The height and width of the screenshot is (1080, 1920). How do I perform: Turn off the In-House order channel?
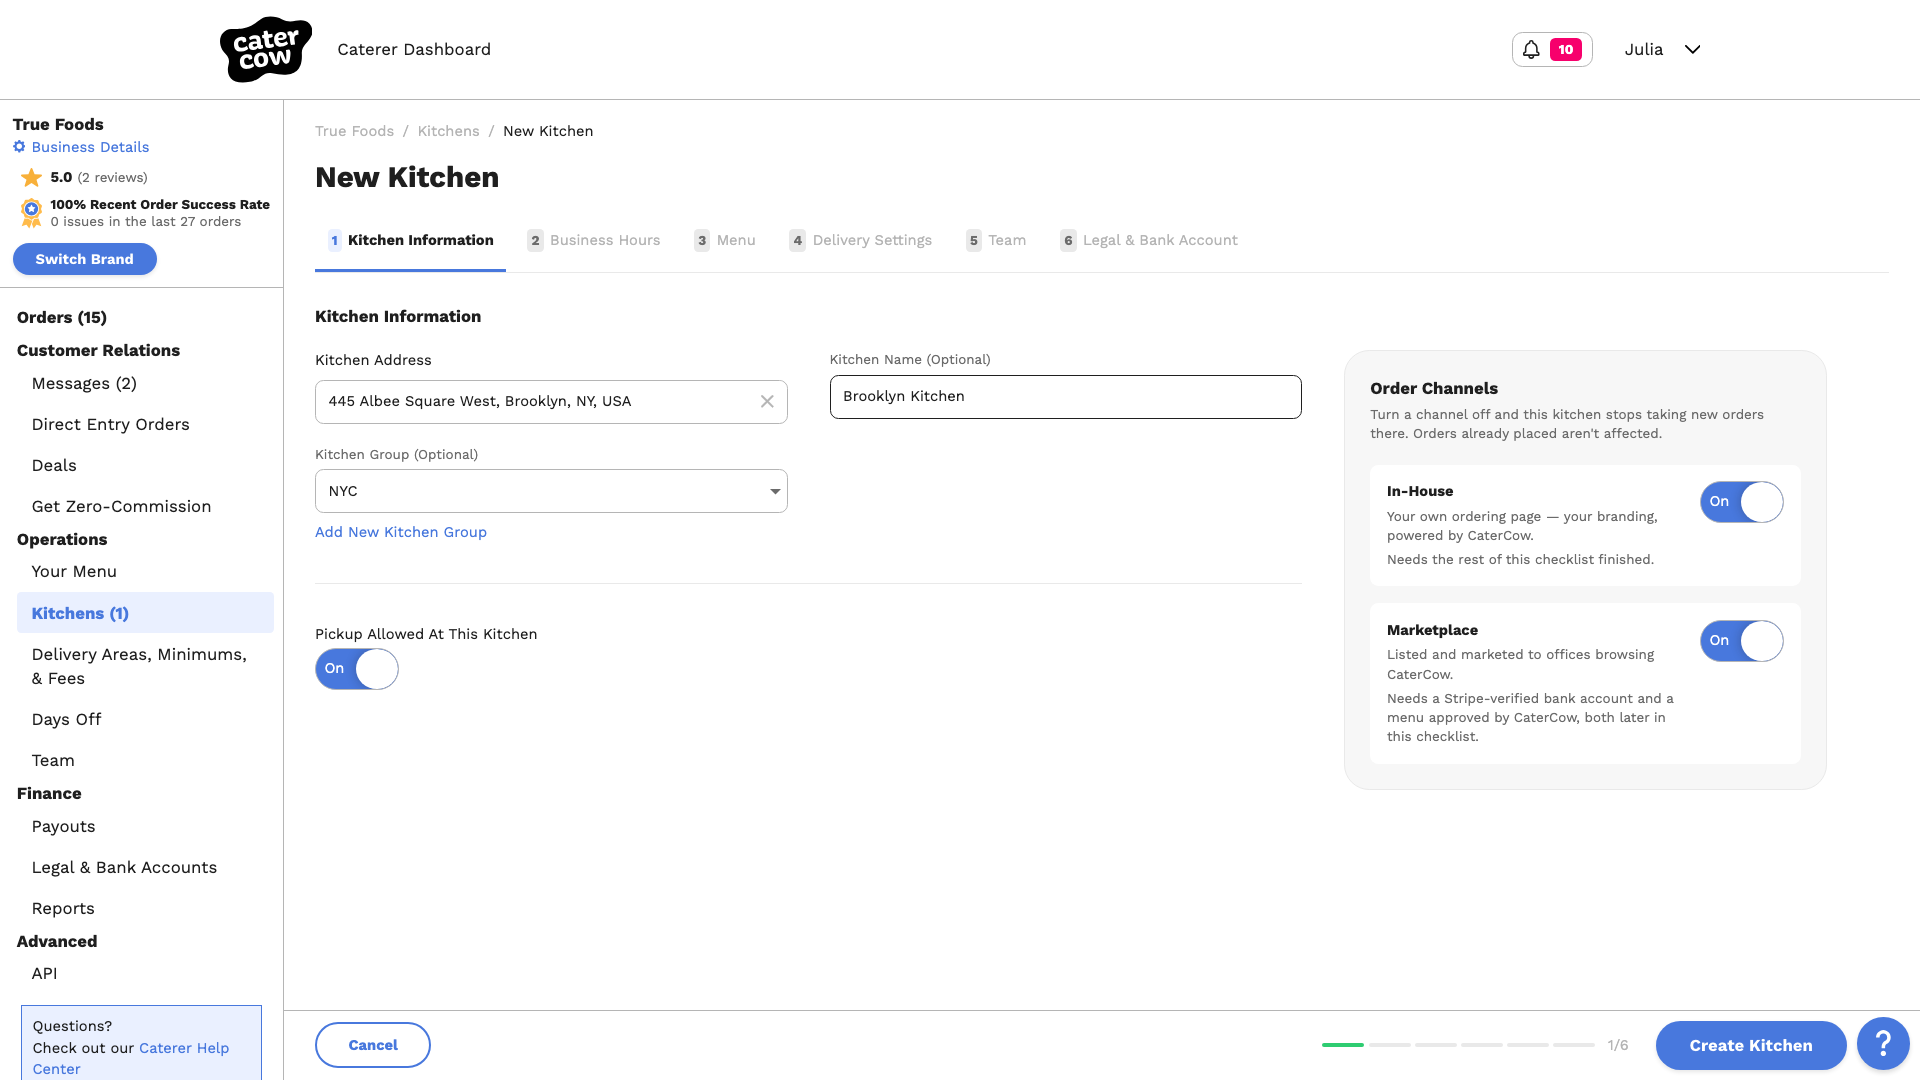(x=1742, y=502)
